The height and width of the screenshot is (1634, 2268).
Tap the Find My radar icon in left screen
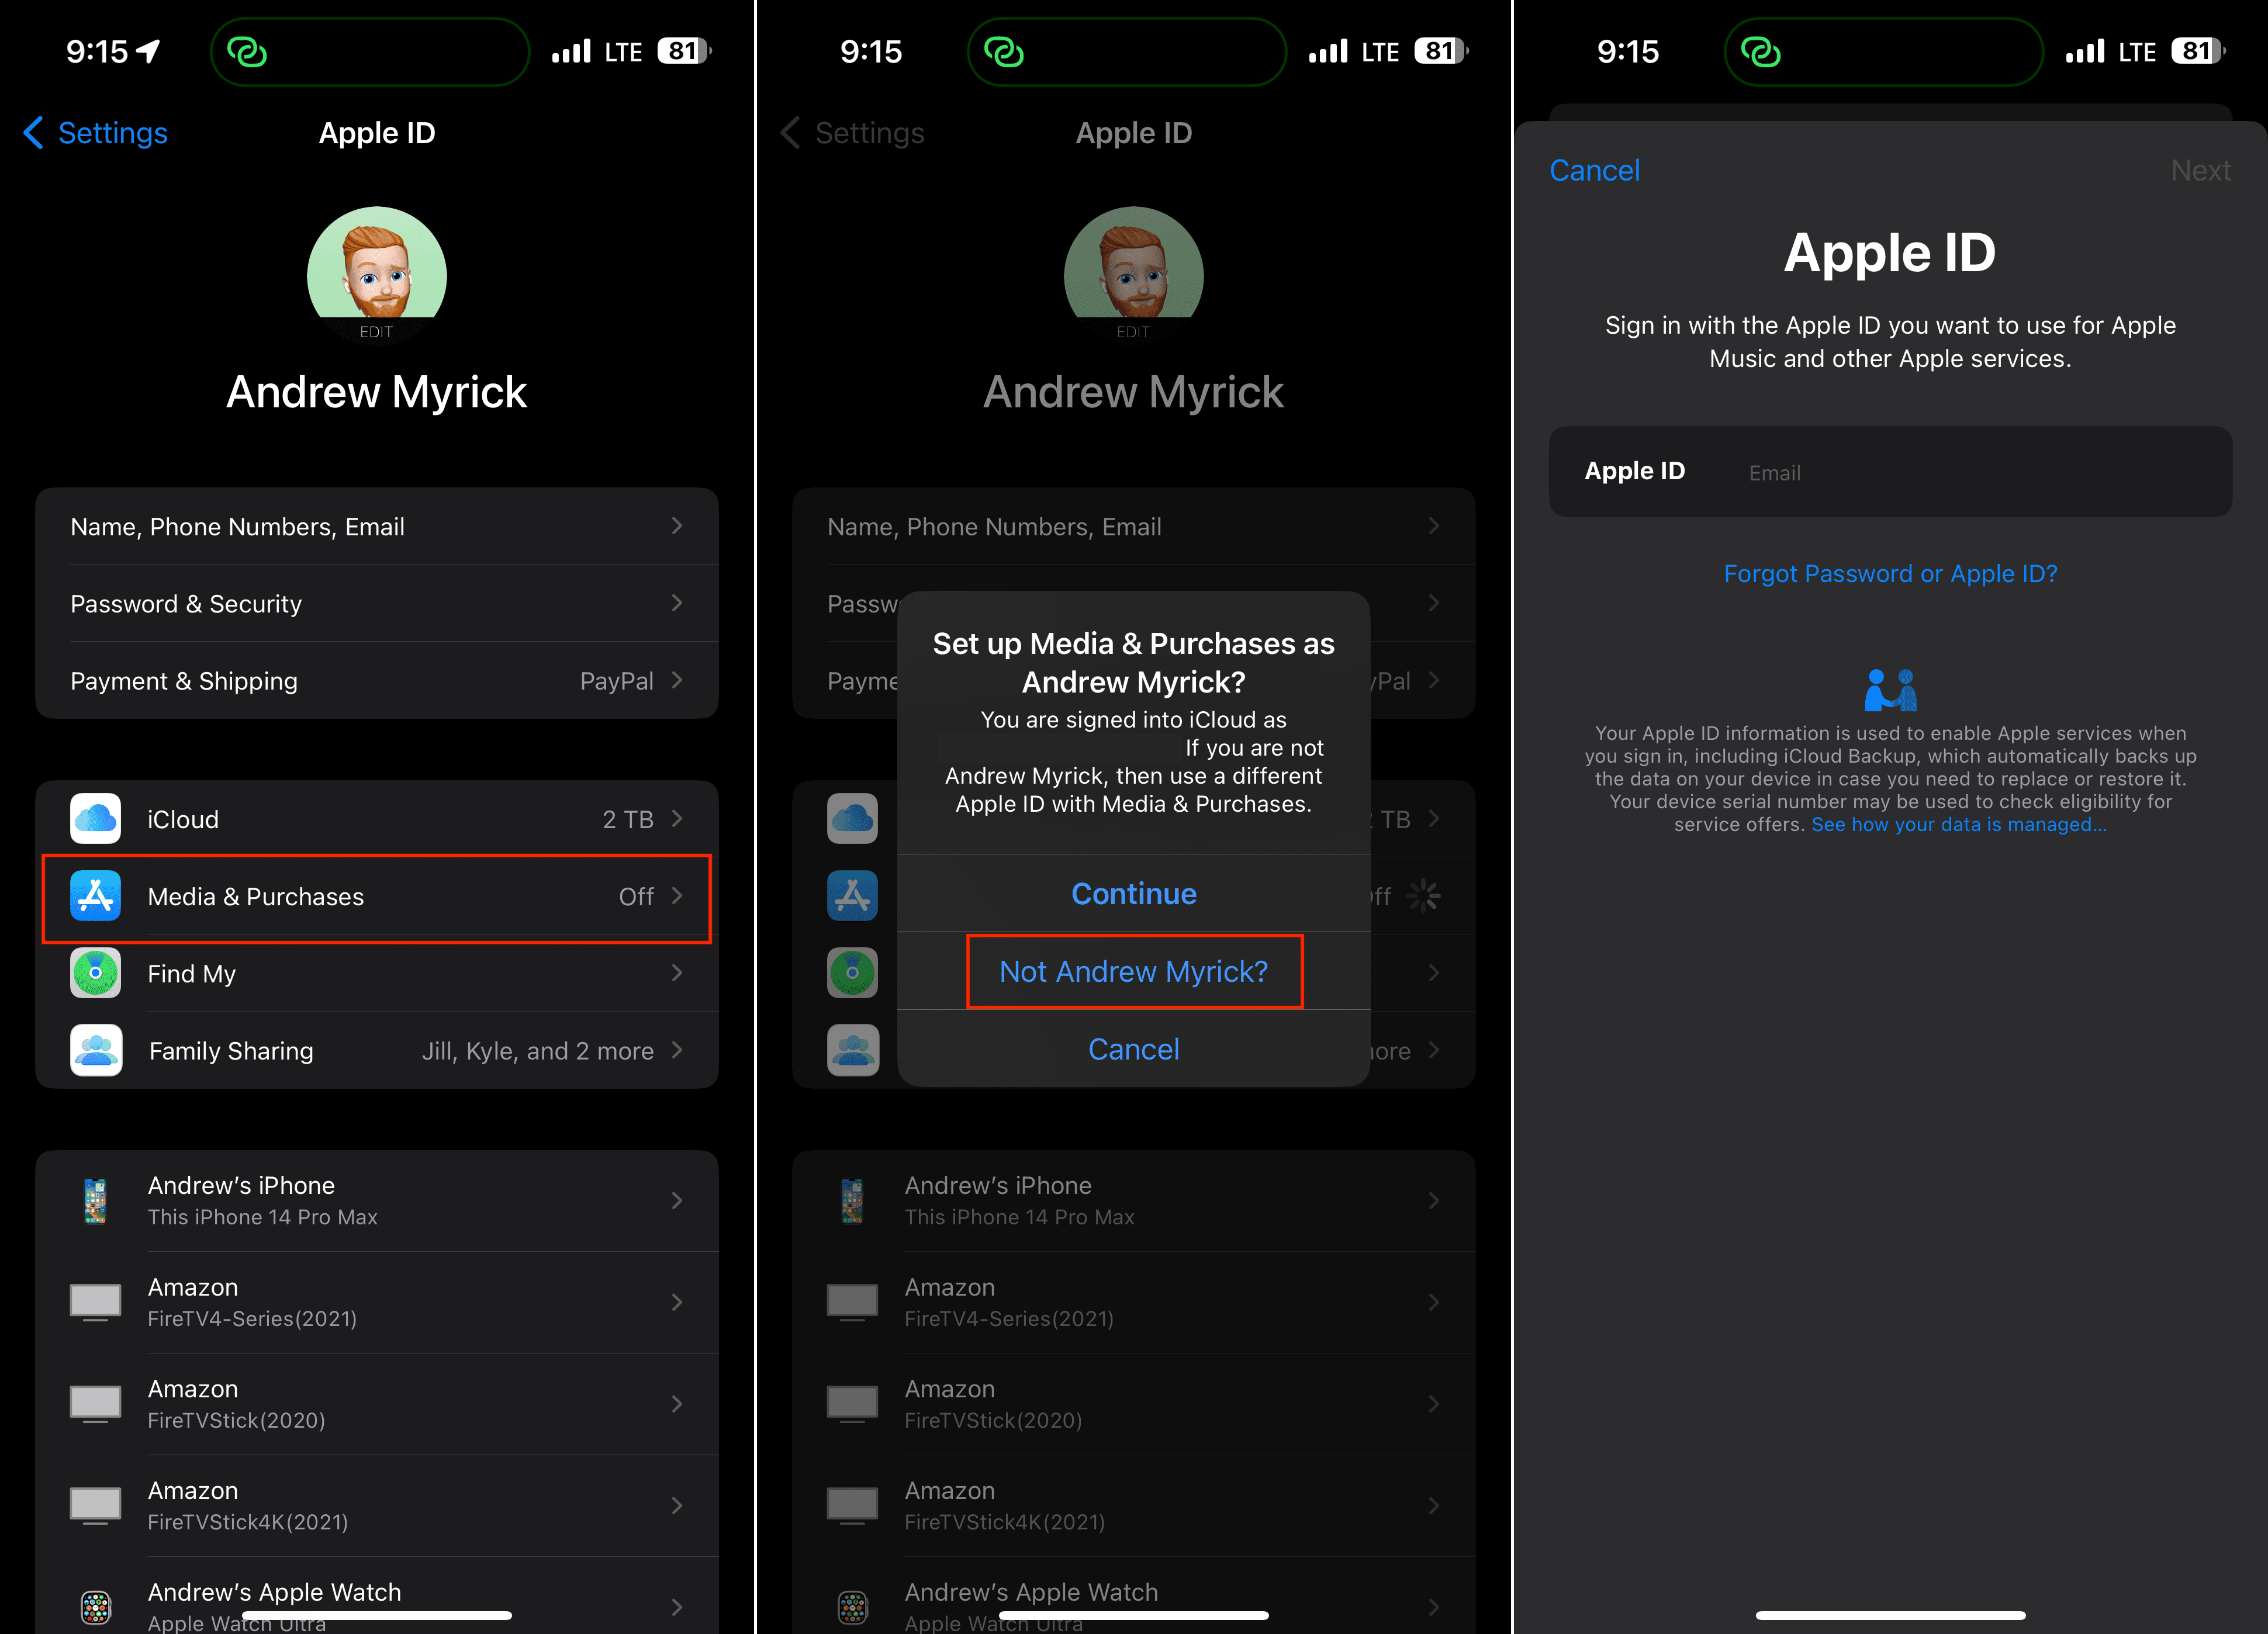coord(96,973)
